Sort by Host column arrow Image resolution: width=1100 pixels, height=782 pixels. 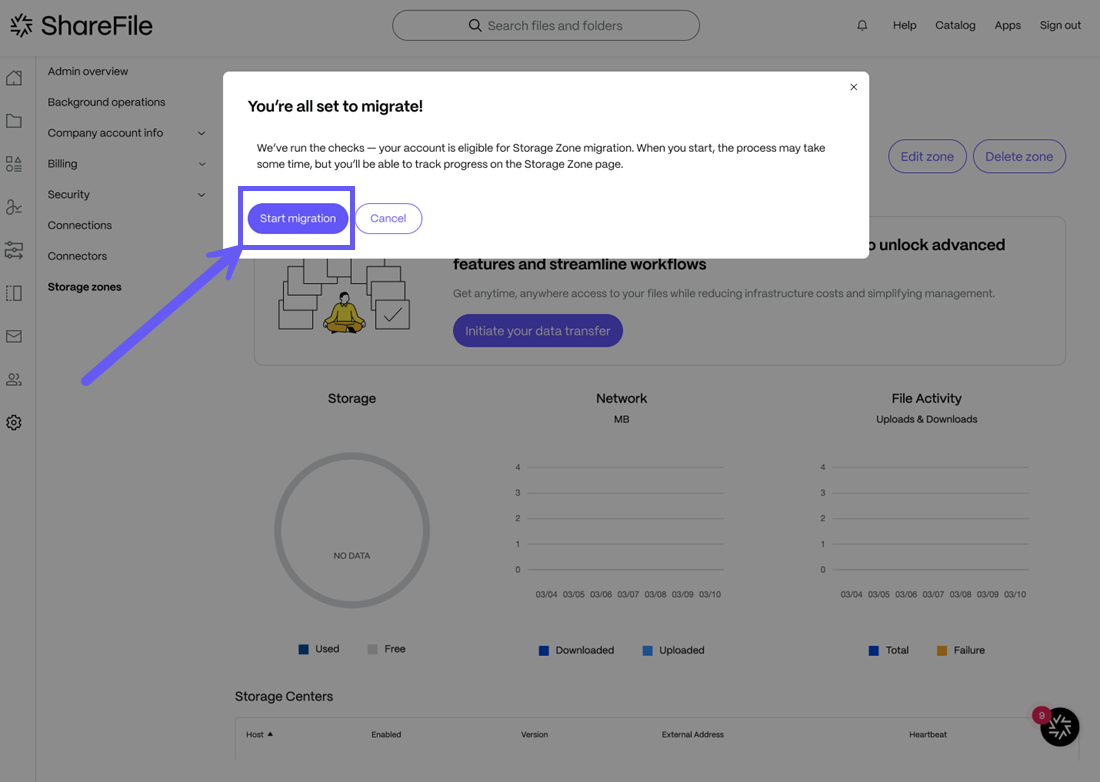pyautogui.click(x=270, y=734)
